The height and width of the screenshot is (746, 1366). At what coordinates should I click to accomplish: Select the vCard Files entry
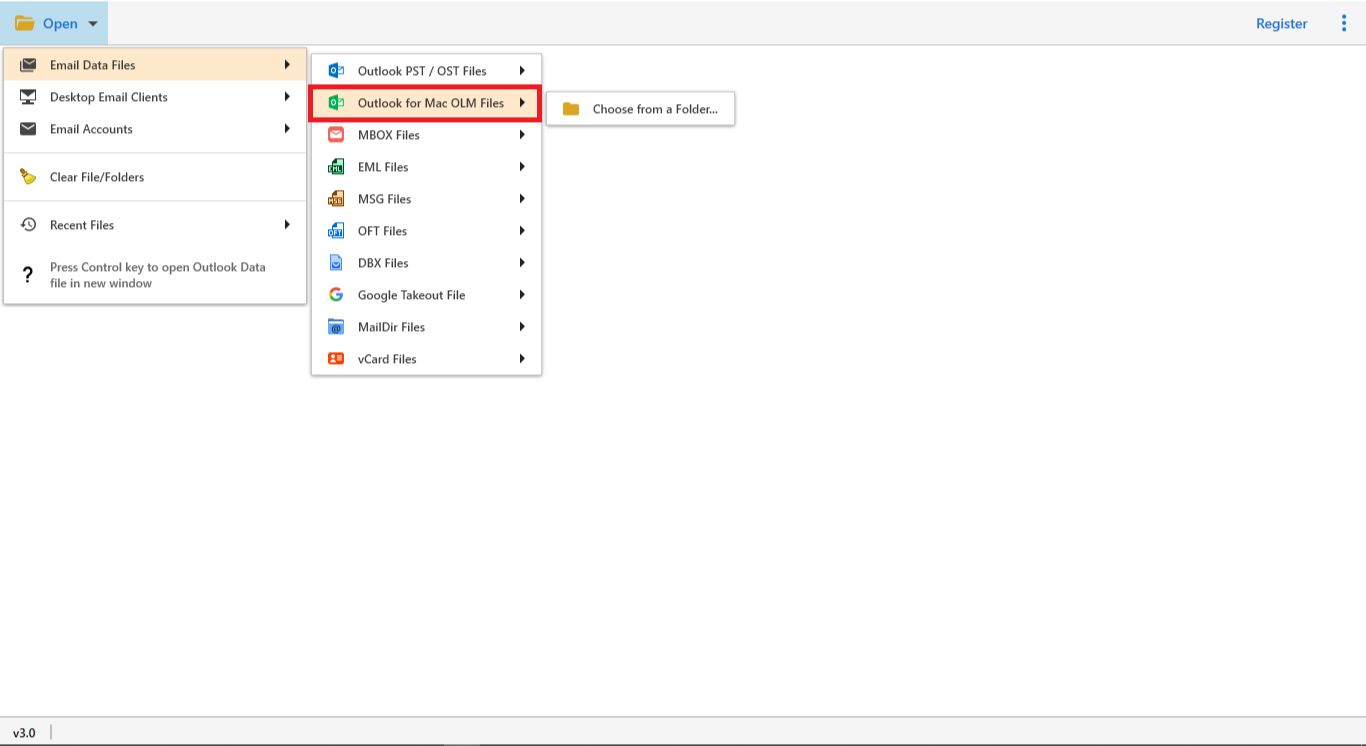pyautogui.click(x=427, y=359)
